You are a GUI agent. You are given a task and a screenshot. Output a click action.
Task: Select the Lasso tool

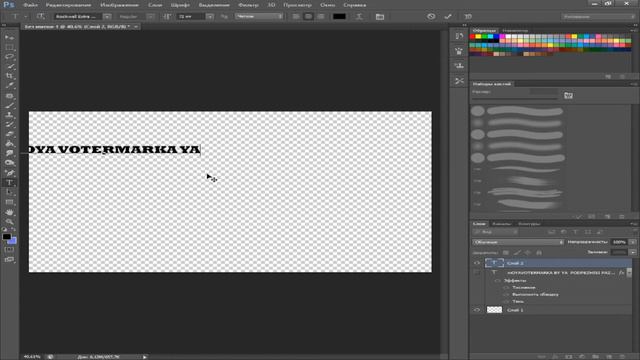[x=9, y=57]
